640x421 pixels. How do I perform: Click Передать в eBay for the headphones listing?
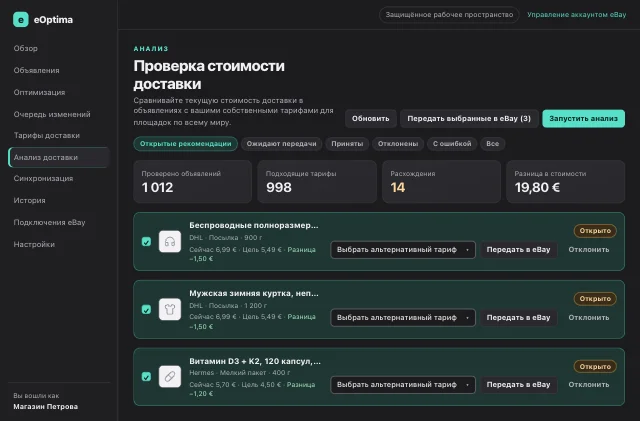click(518, 249)
